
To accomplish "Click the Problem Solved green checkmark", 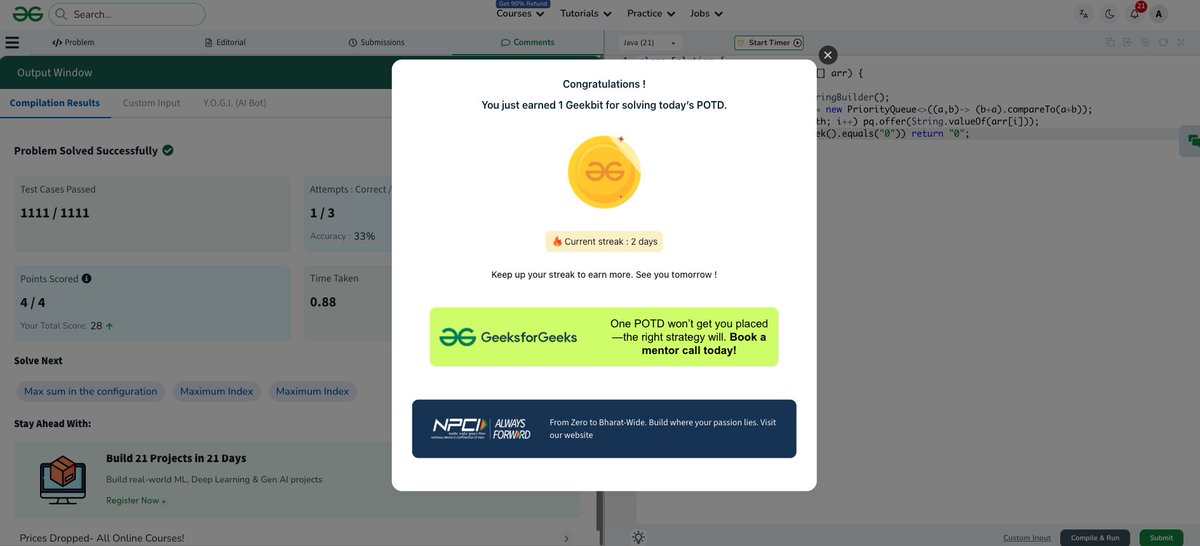I will coord(168,150).
